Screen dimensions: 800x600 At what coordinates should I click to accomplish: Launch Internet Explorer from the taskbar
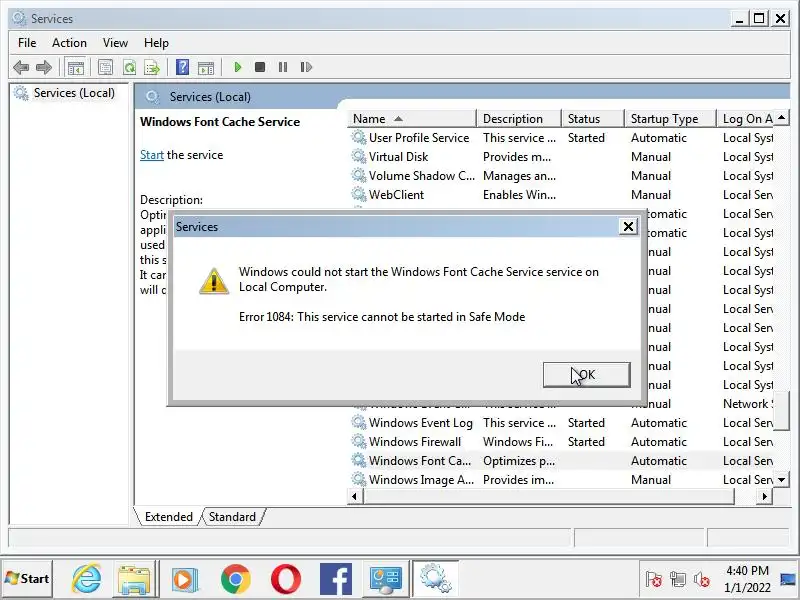pyautogui.click(x=86, y=579)
